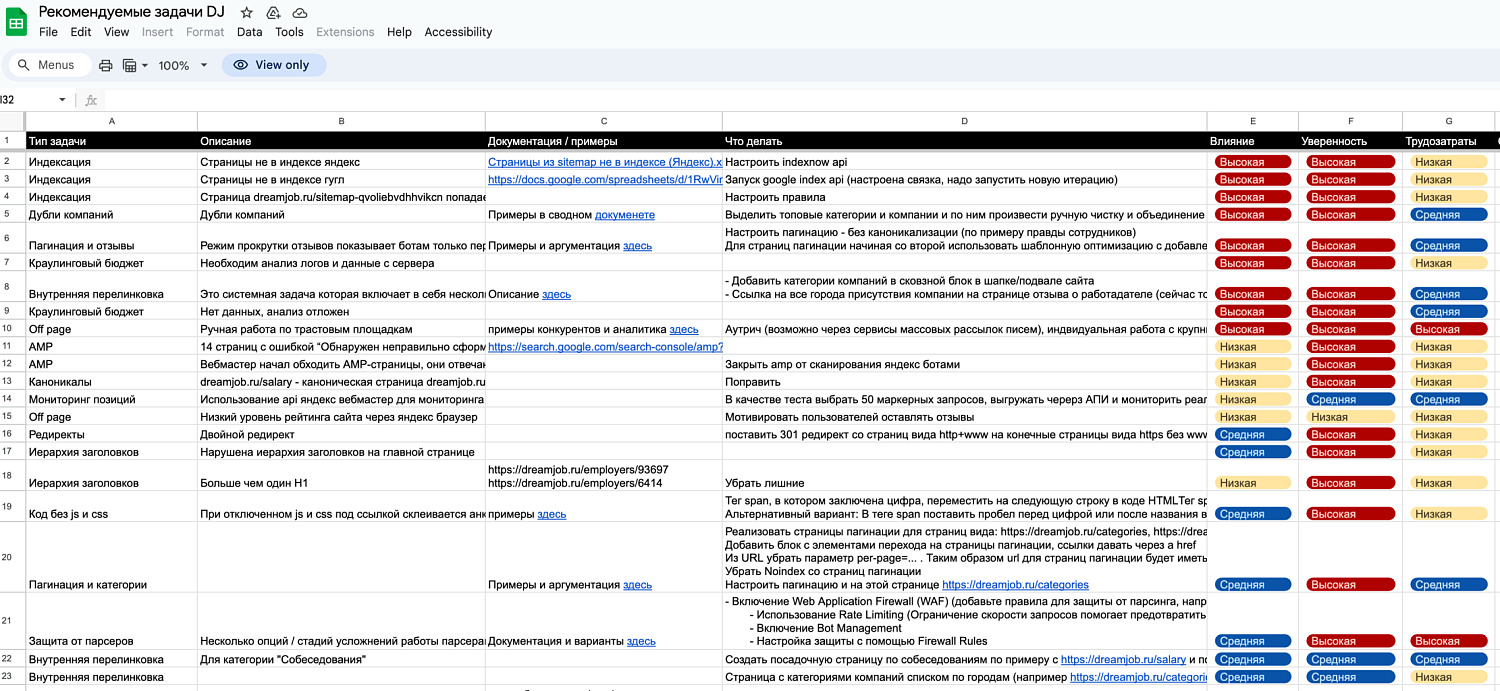Click the move-to-Drive folder icon
Image resolution: width=1500 pixels, height=691 pixels.
tap(274, 12)
